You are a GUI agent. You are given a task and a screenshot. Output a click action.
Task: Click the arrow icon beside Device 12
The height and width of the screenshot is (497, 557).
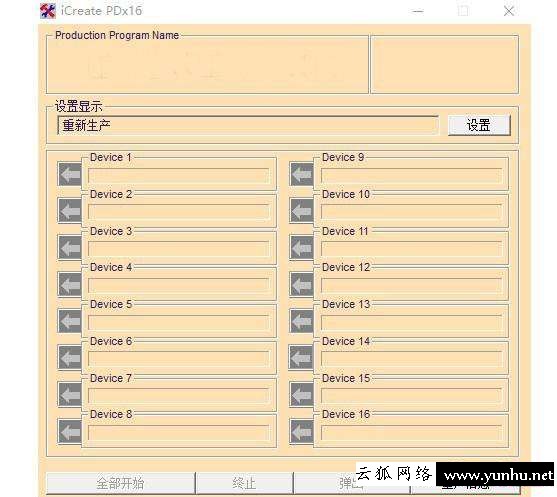pyautogui.click(x=302, y=284)
